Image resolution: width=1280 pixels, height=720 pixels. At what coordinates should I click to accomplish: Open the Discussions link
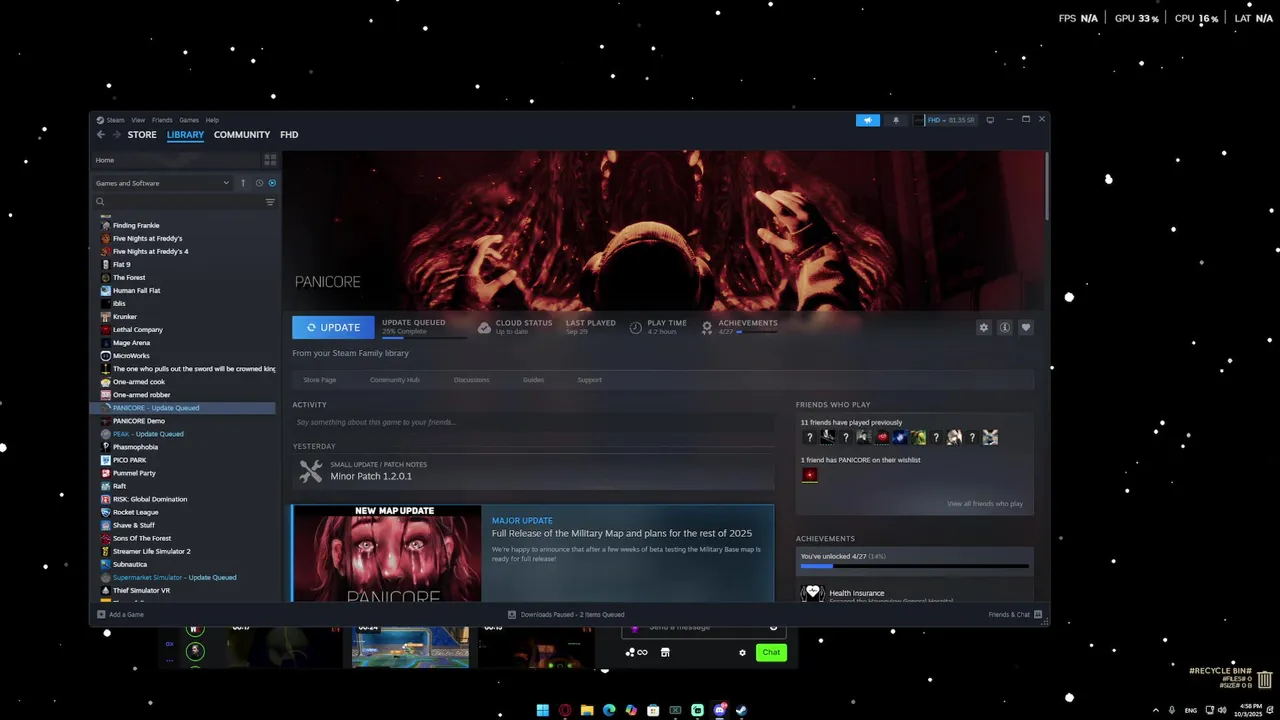pos(472,380)
